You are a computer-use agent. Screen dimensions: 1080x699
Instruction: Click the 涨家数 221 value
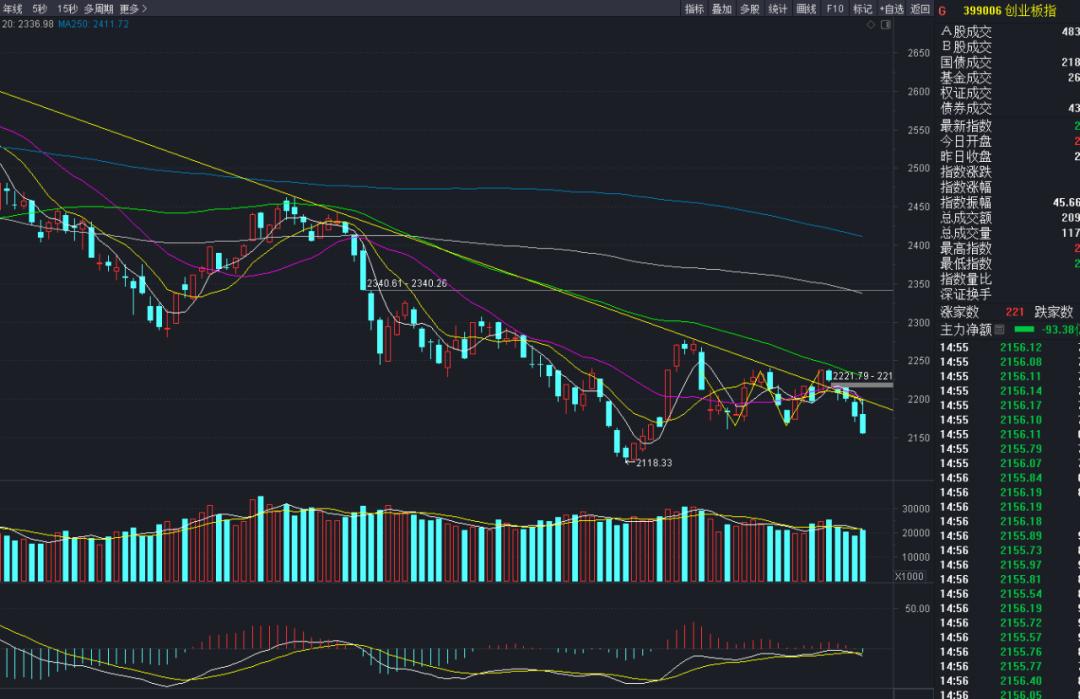click(x=1015, y=312)
